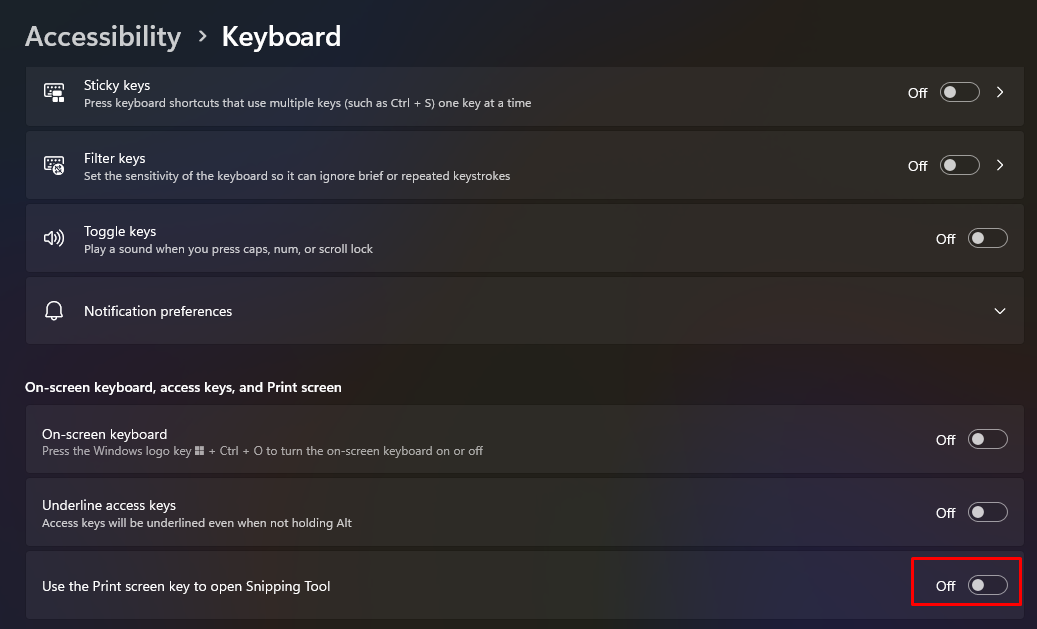
Task: Expand Notification preferences dropdown chevron
Action: pos(1000,311)
